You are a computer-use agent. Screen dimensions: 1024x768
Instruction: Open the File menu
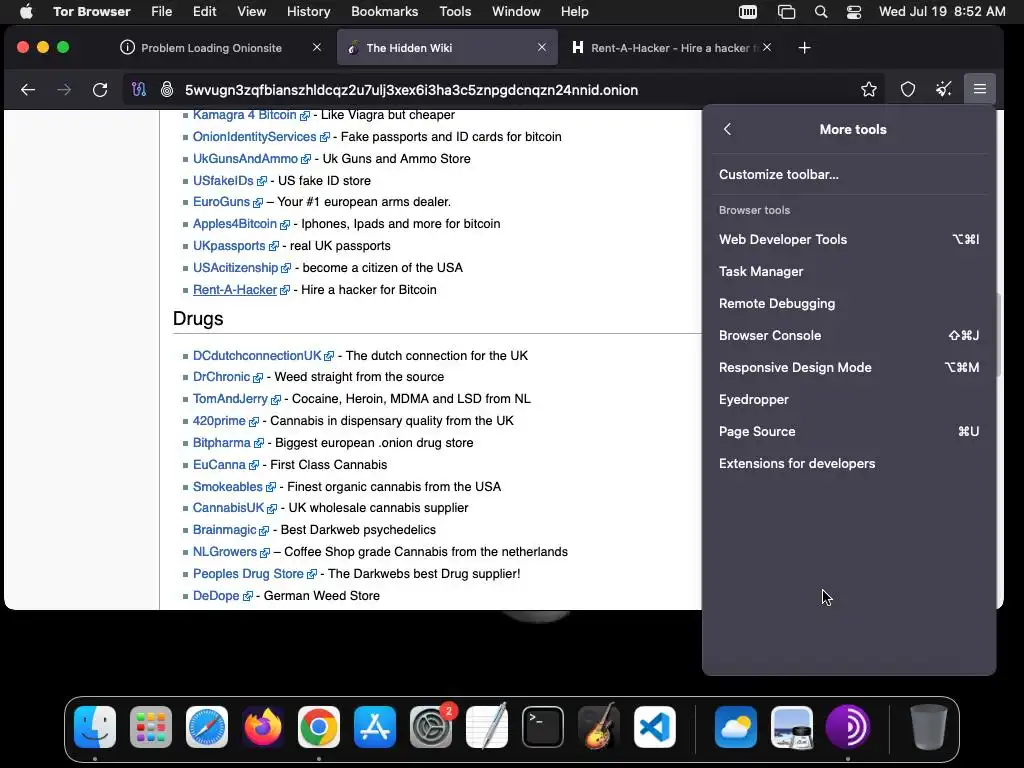pos(161,12)
